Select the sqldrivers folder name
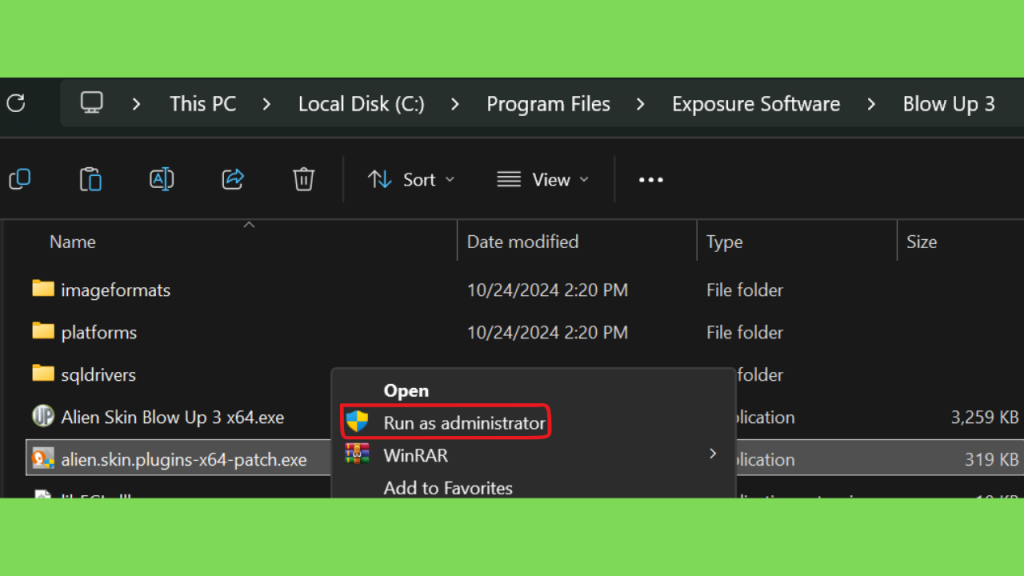 [x=98, y=375]
